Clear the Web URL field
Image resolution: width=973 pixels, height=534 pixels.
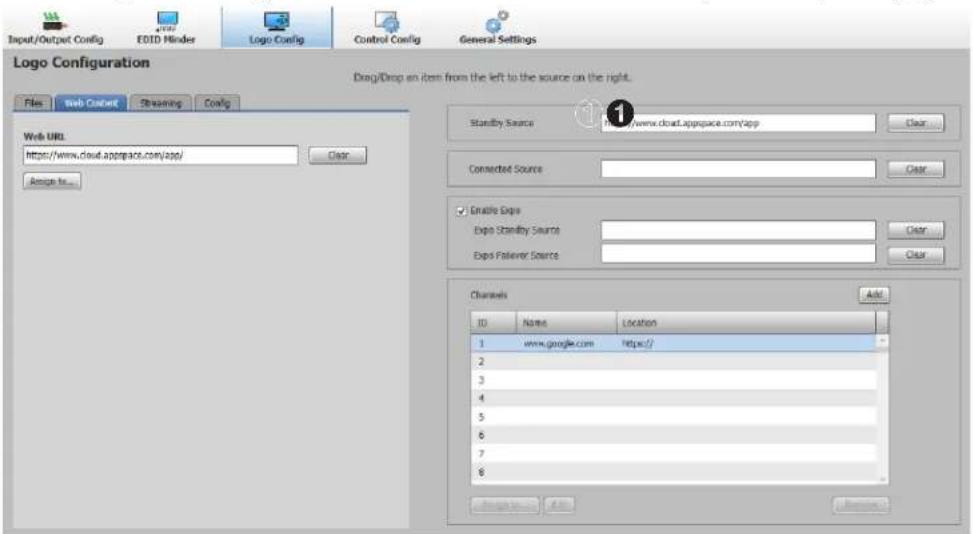338,155
